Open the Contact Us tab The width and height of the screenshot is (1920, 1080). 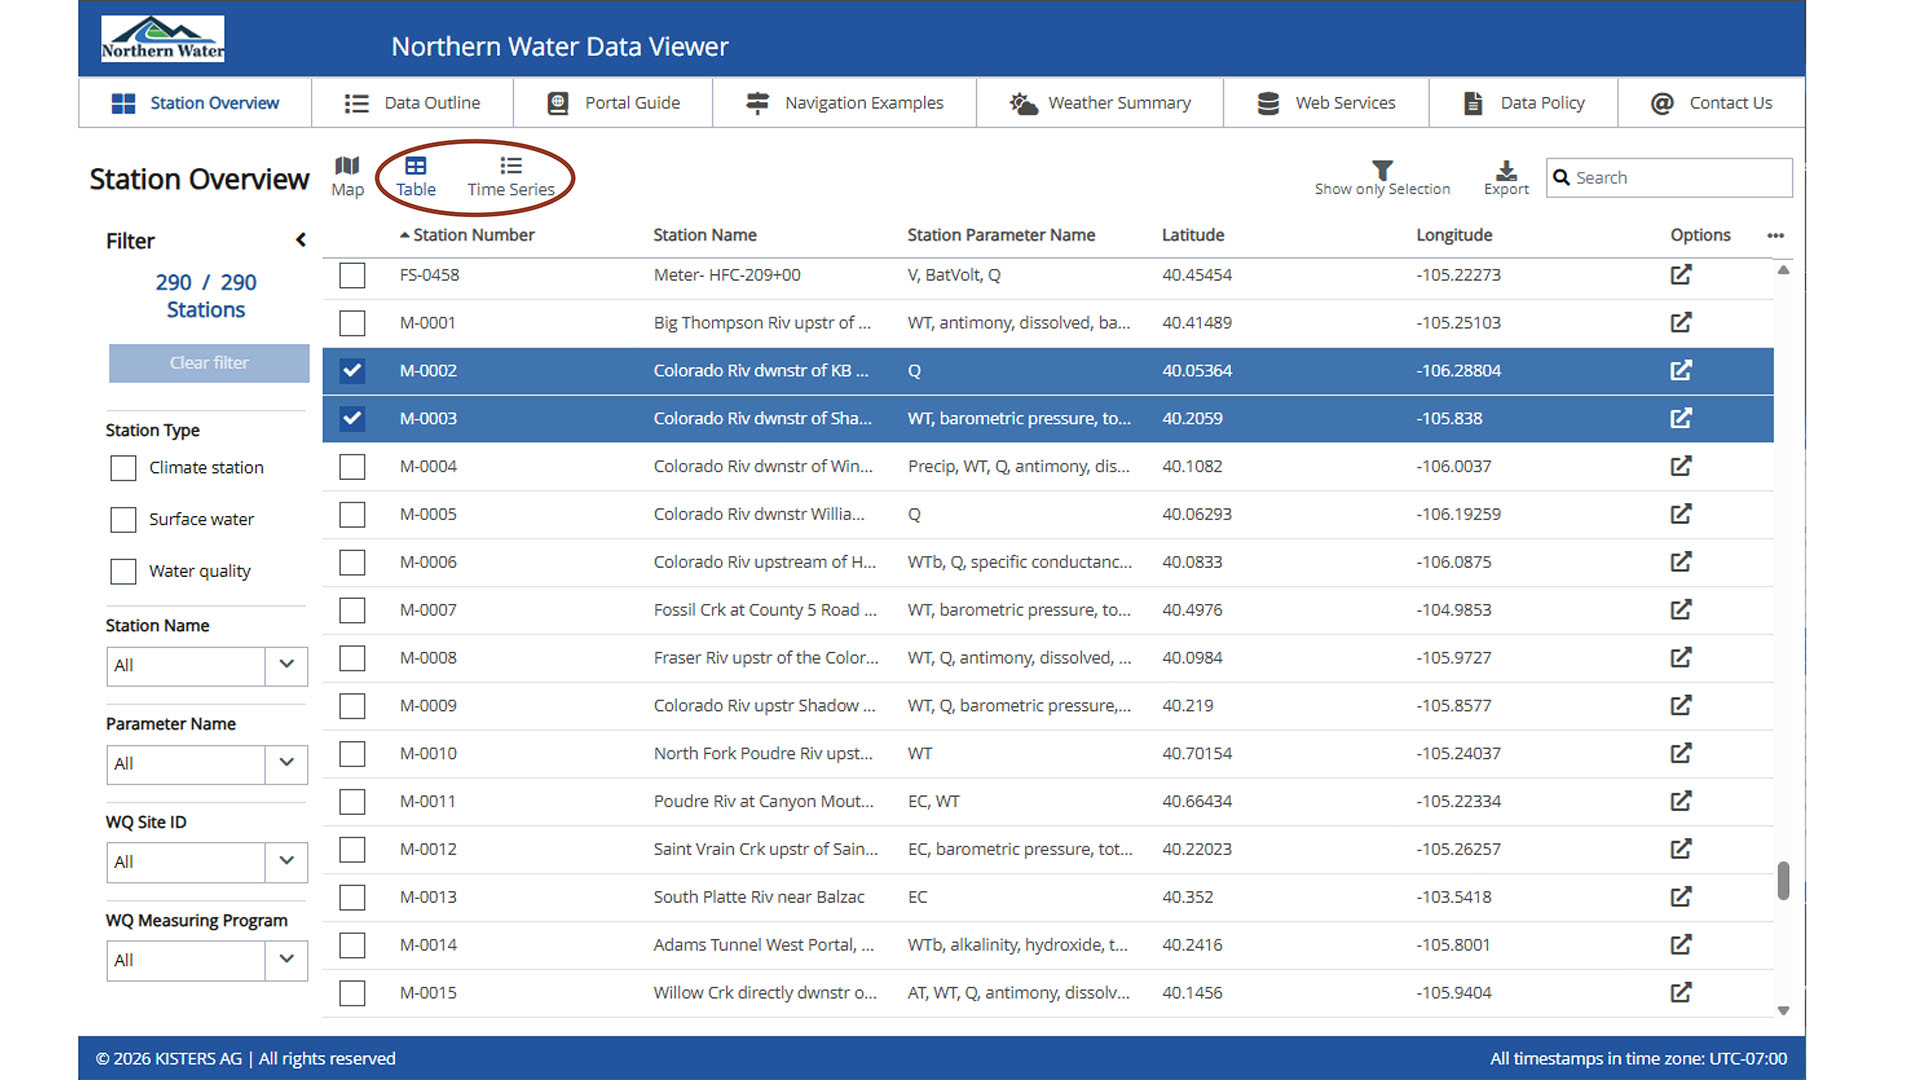click(1711, 103)
